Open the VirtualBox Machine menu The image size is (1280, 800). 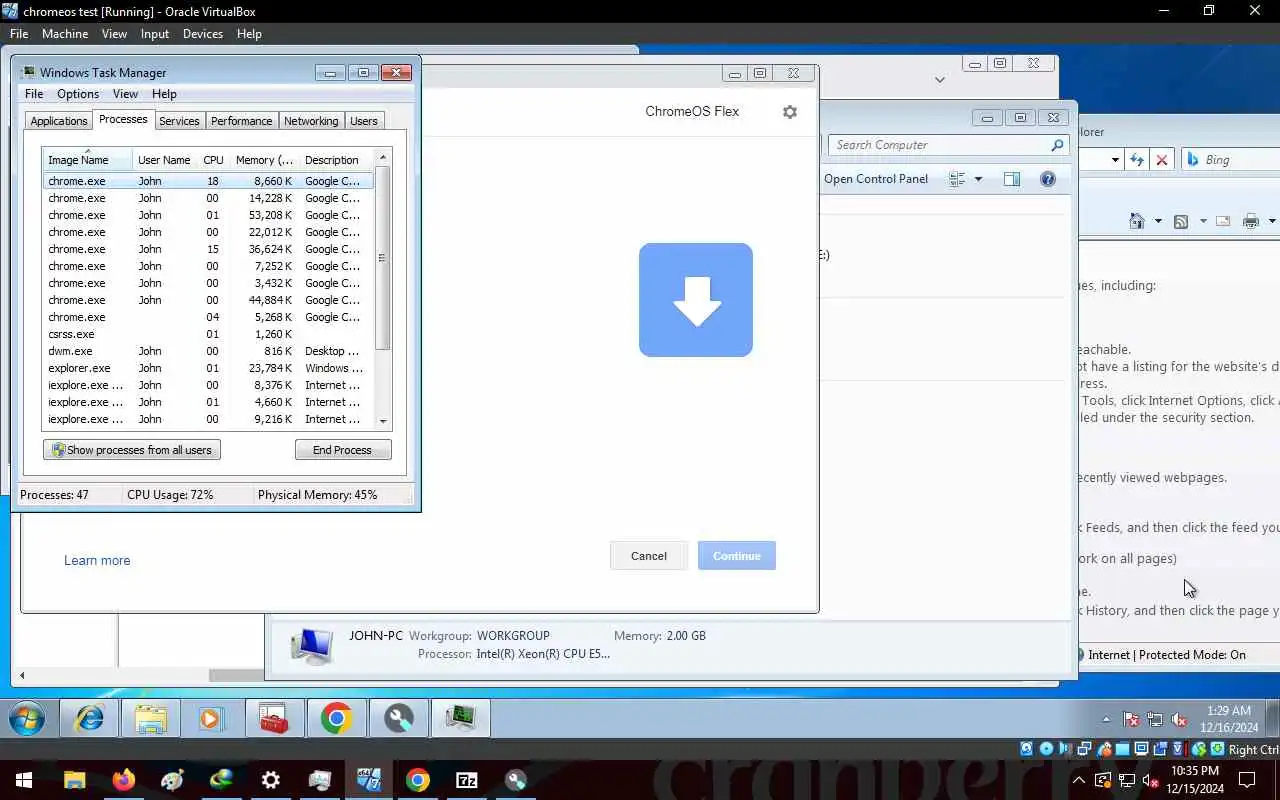point(65,34)
